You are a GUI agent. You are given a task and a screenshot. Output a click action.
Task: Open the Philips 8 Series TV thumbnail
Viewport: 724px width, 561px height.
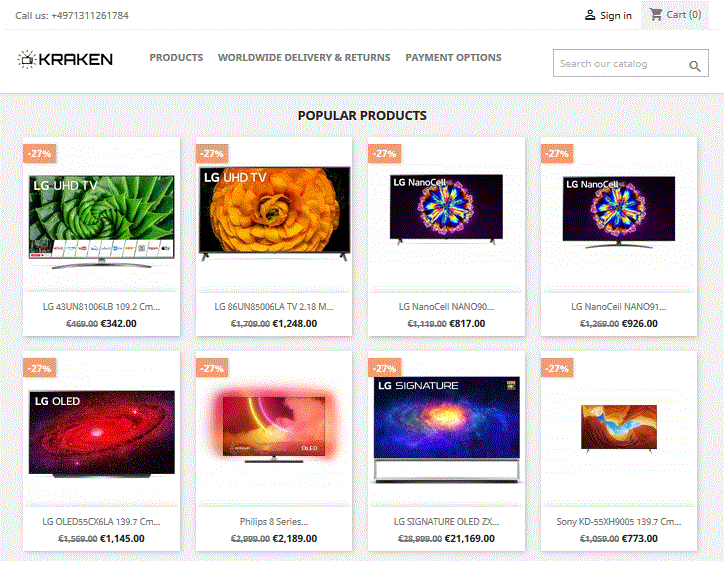274,424
